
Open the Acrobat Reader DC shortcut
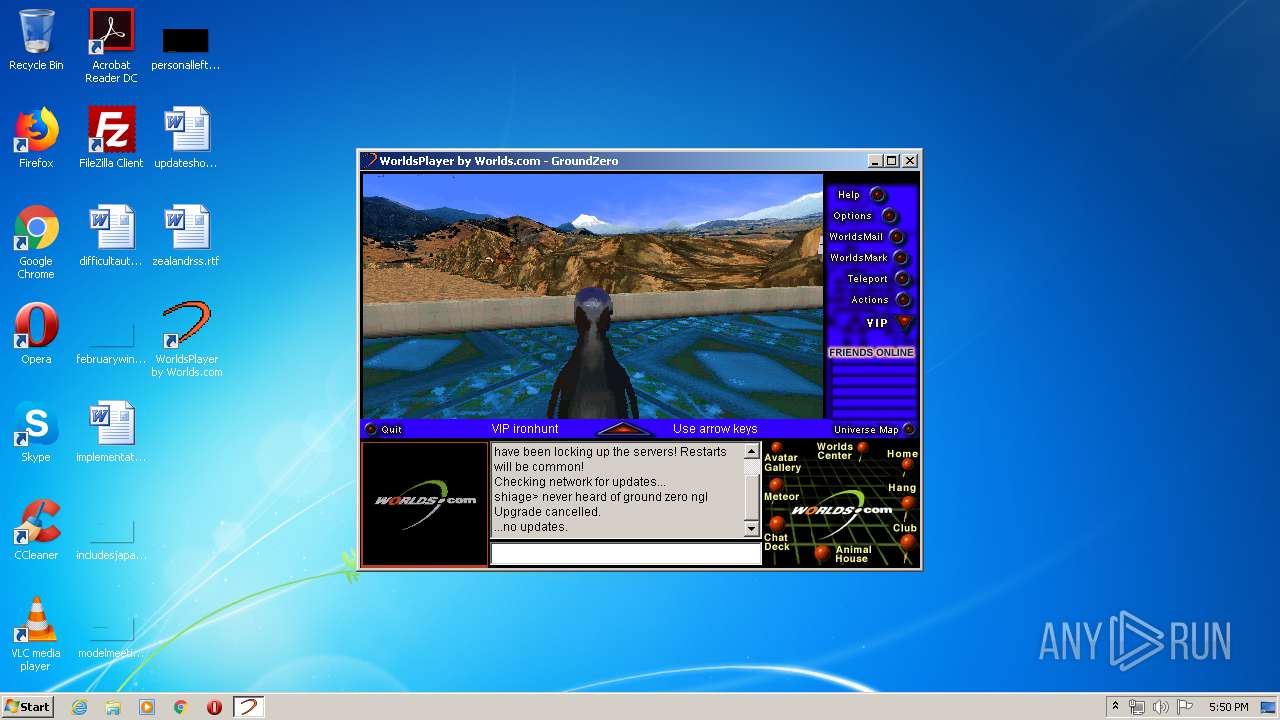tap(111, 46)
